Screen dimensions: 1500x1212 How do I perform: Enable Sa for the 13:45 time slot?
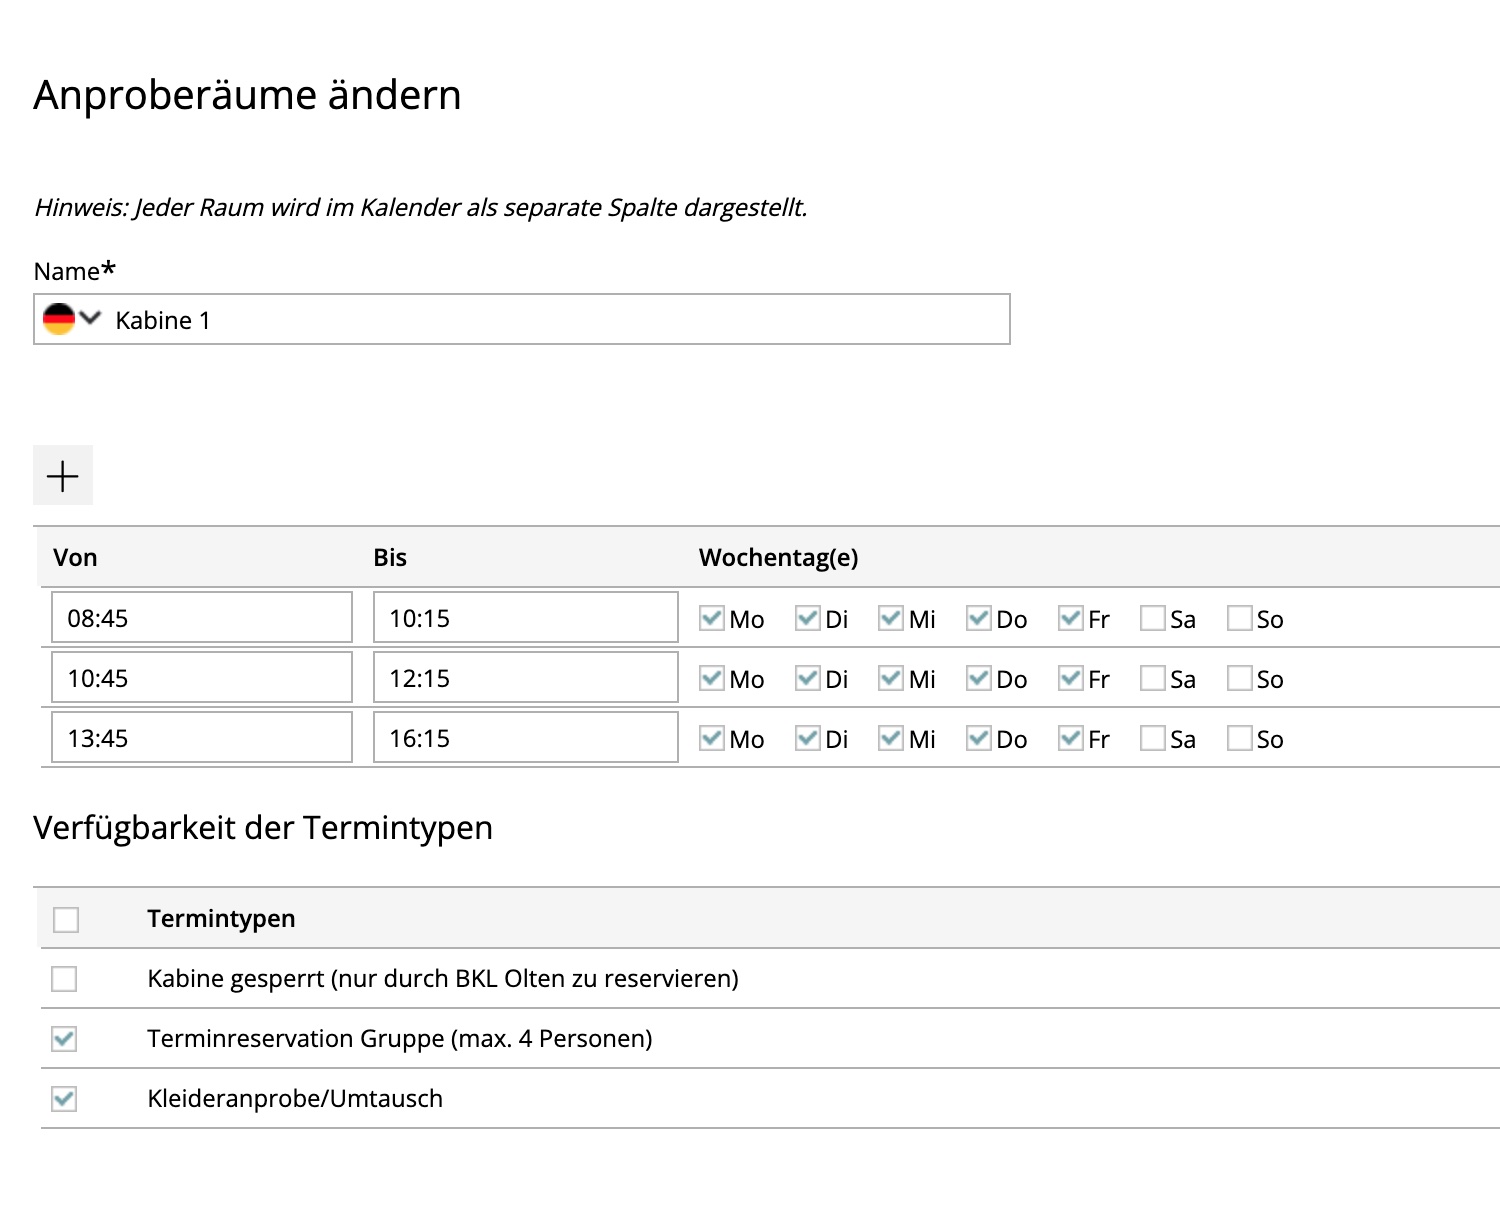pyautogui.click(x=1153, y=738)
